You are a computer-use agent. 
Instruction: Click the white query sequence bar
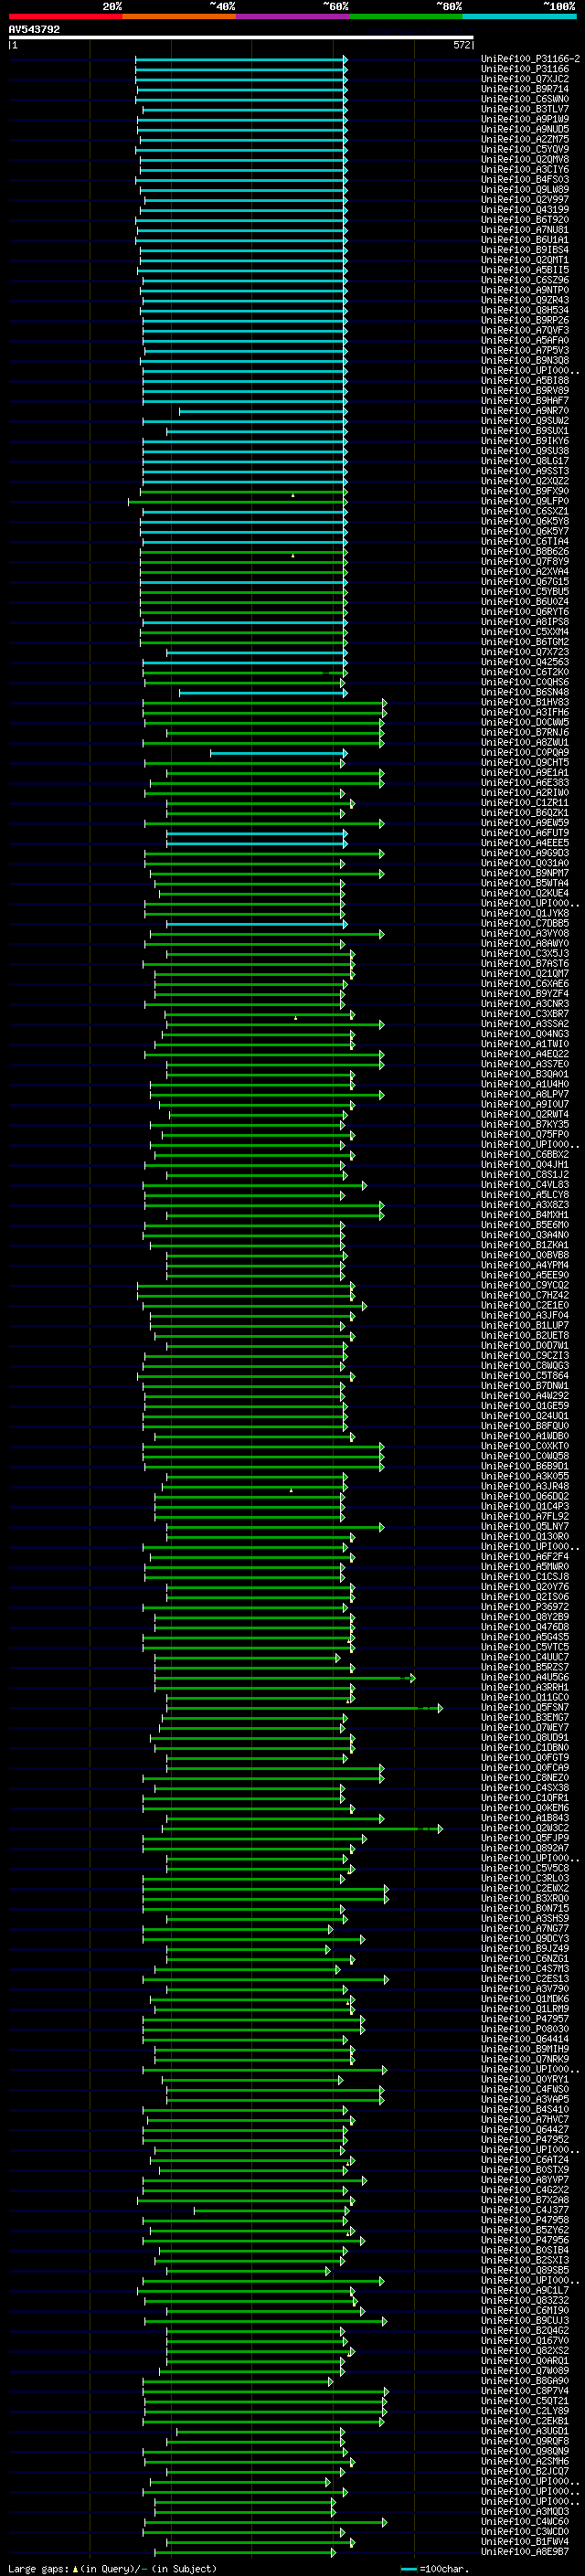[241, 38]
